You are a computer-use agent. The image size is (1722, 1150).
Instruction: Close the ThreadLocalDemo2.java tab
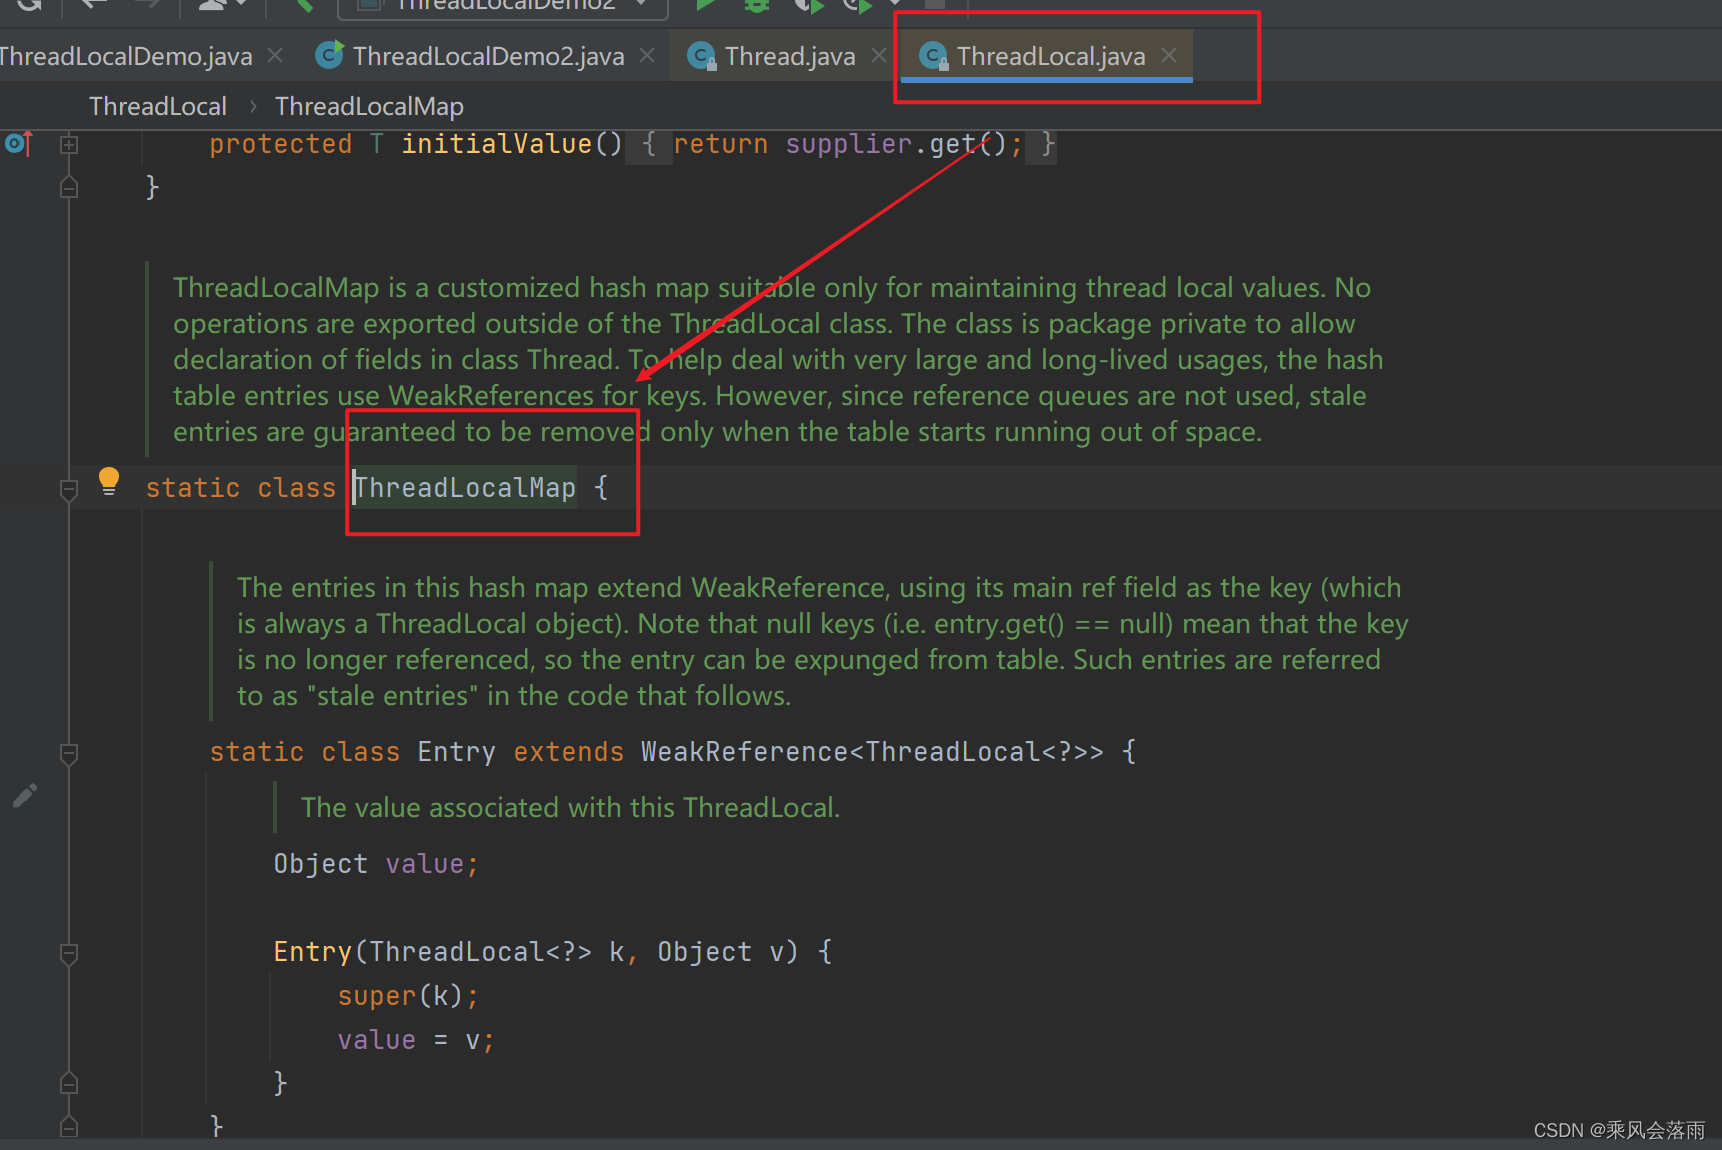[x=647, y=56]
